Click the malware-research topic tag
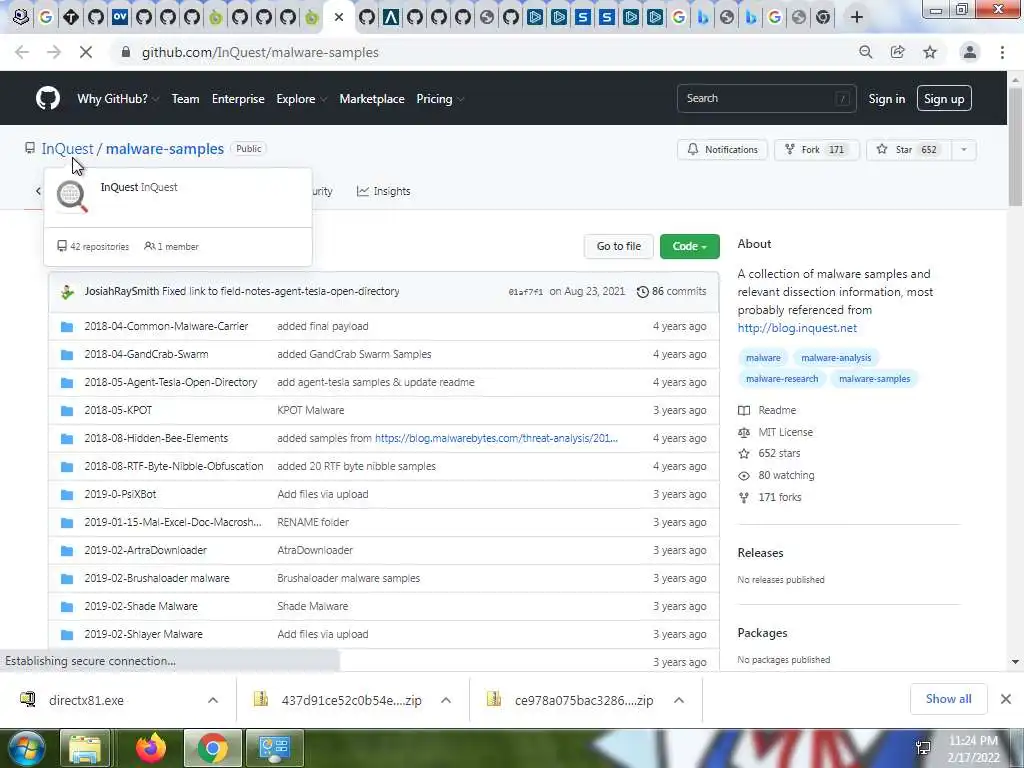The image size is (1024, 768). point(782,379)
